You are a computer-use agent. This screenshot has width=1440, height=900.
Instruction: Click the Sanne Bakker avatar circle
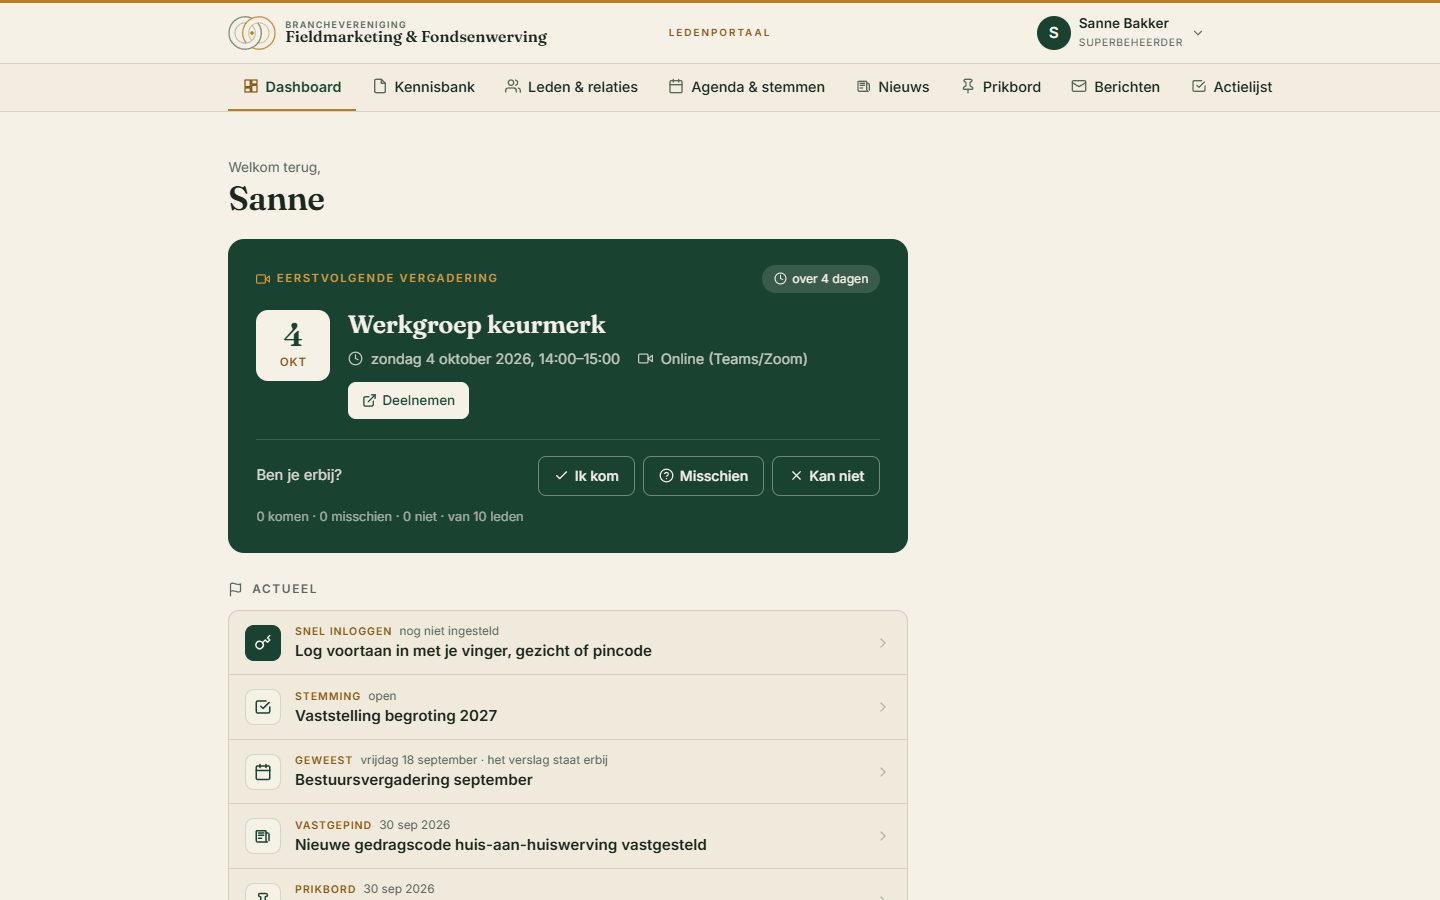point(1054,33)
